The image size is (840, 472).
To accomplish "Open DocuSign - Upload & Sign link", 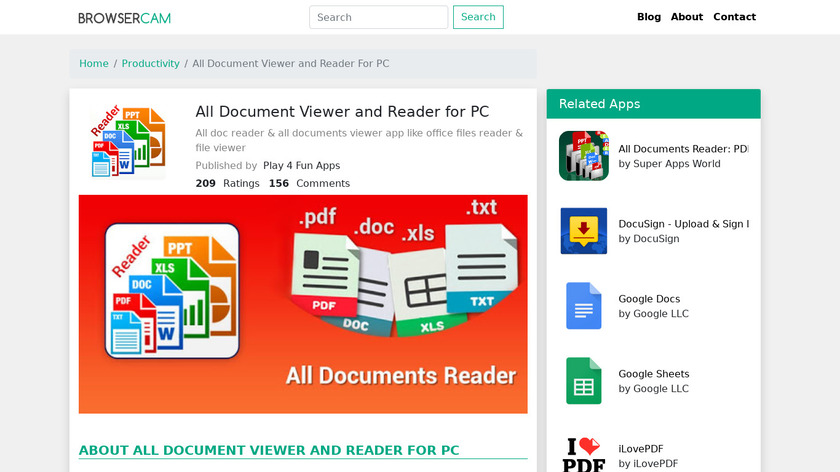I will (x=684, y=224).
